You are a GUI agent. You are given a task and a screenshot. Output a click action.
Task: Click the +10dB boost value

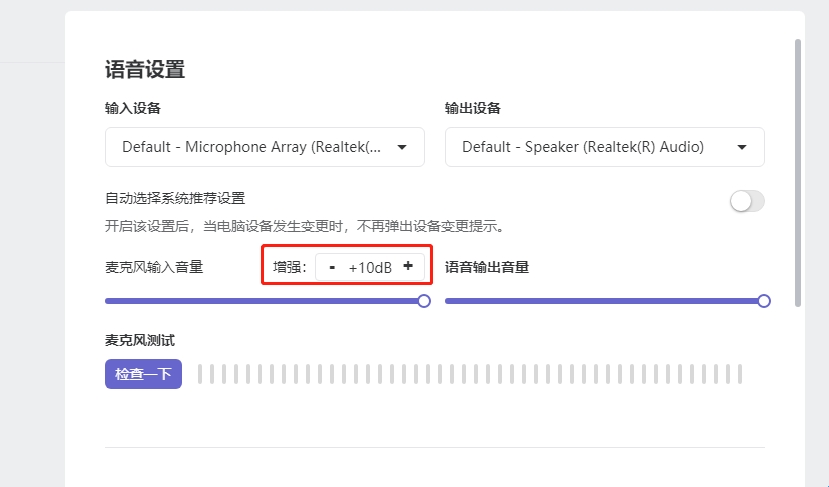[370, 268]
